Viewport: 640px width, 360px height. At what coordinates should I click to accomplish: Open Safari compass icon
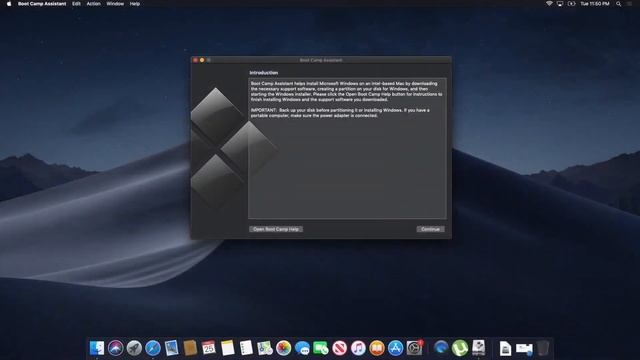(153, 348)
